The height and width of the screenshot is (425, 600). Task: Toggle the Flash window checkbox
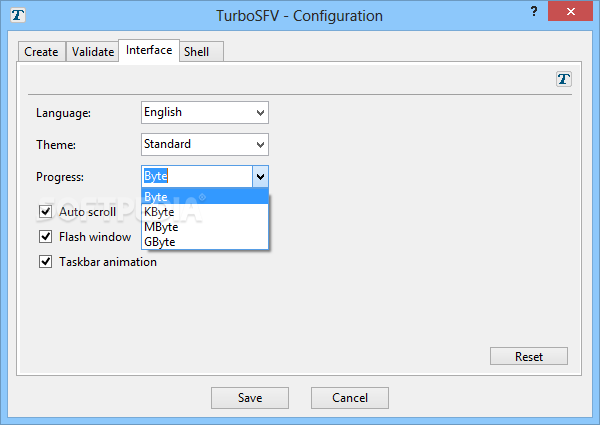(46, 236)
